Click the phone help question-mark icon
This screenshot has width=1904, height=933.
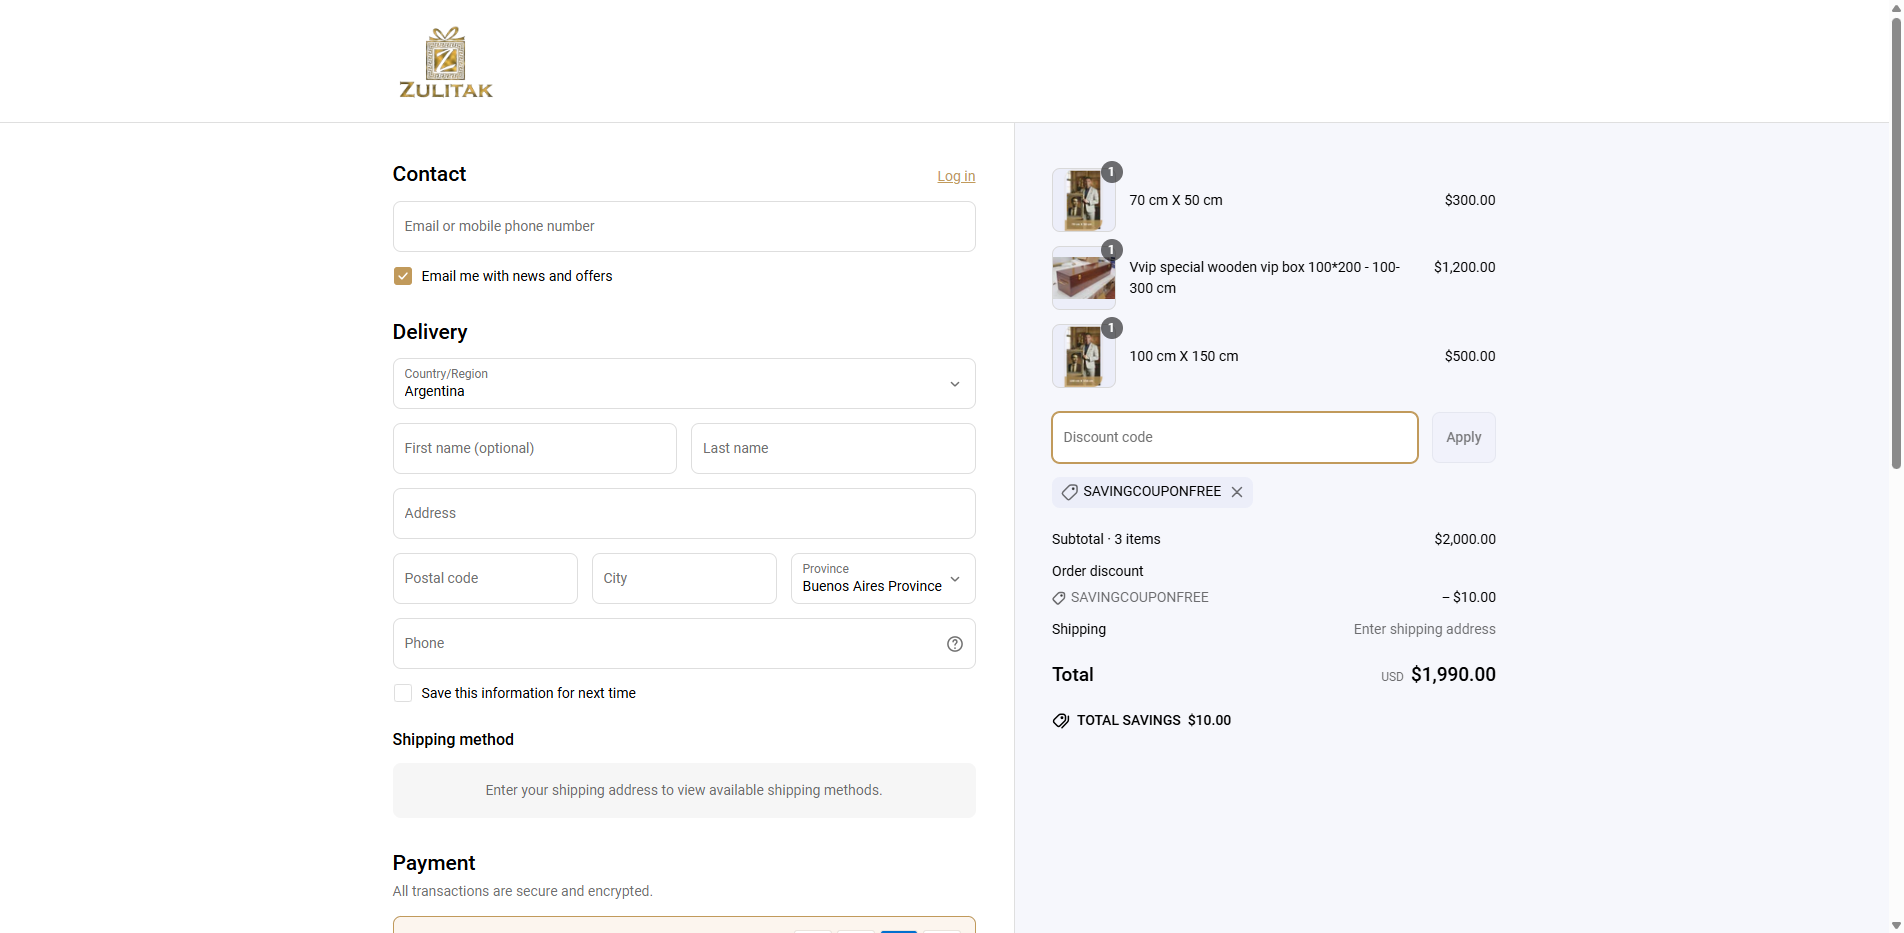(955, 644)
